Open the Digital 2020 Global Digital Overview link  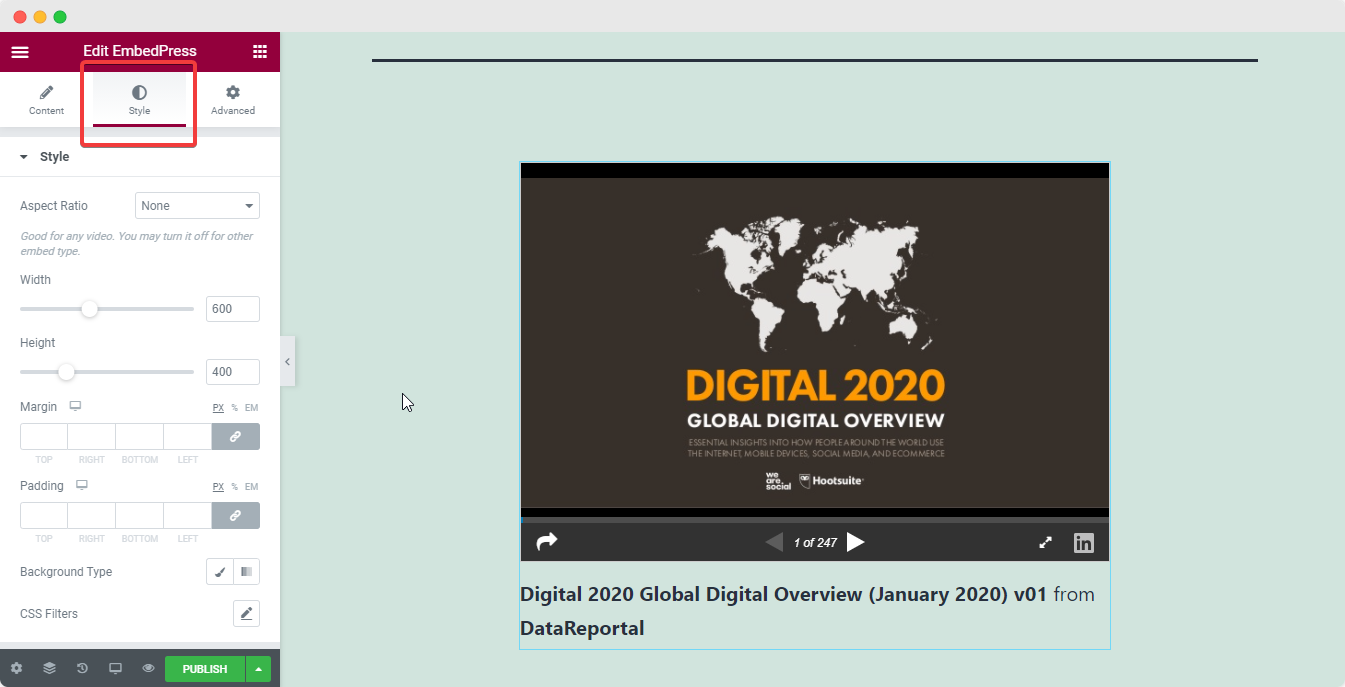[783, 594]
